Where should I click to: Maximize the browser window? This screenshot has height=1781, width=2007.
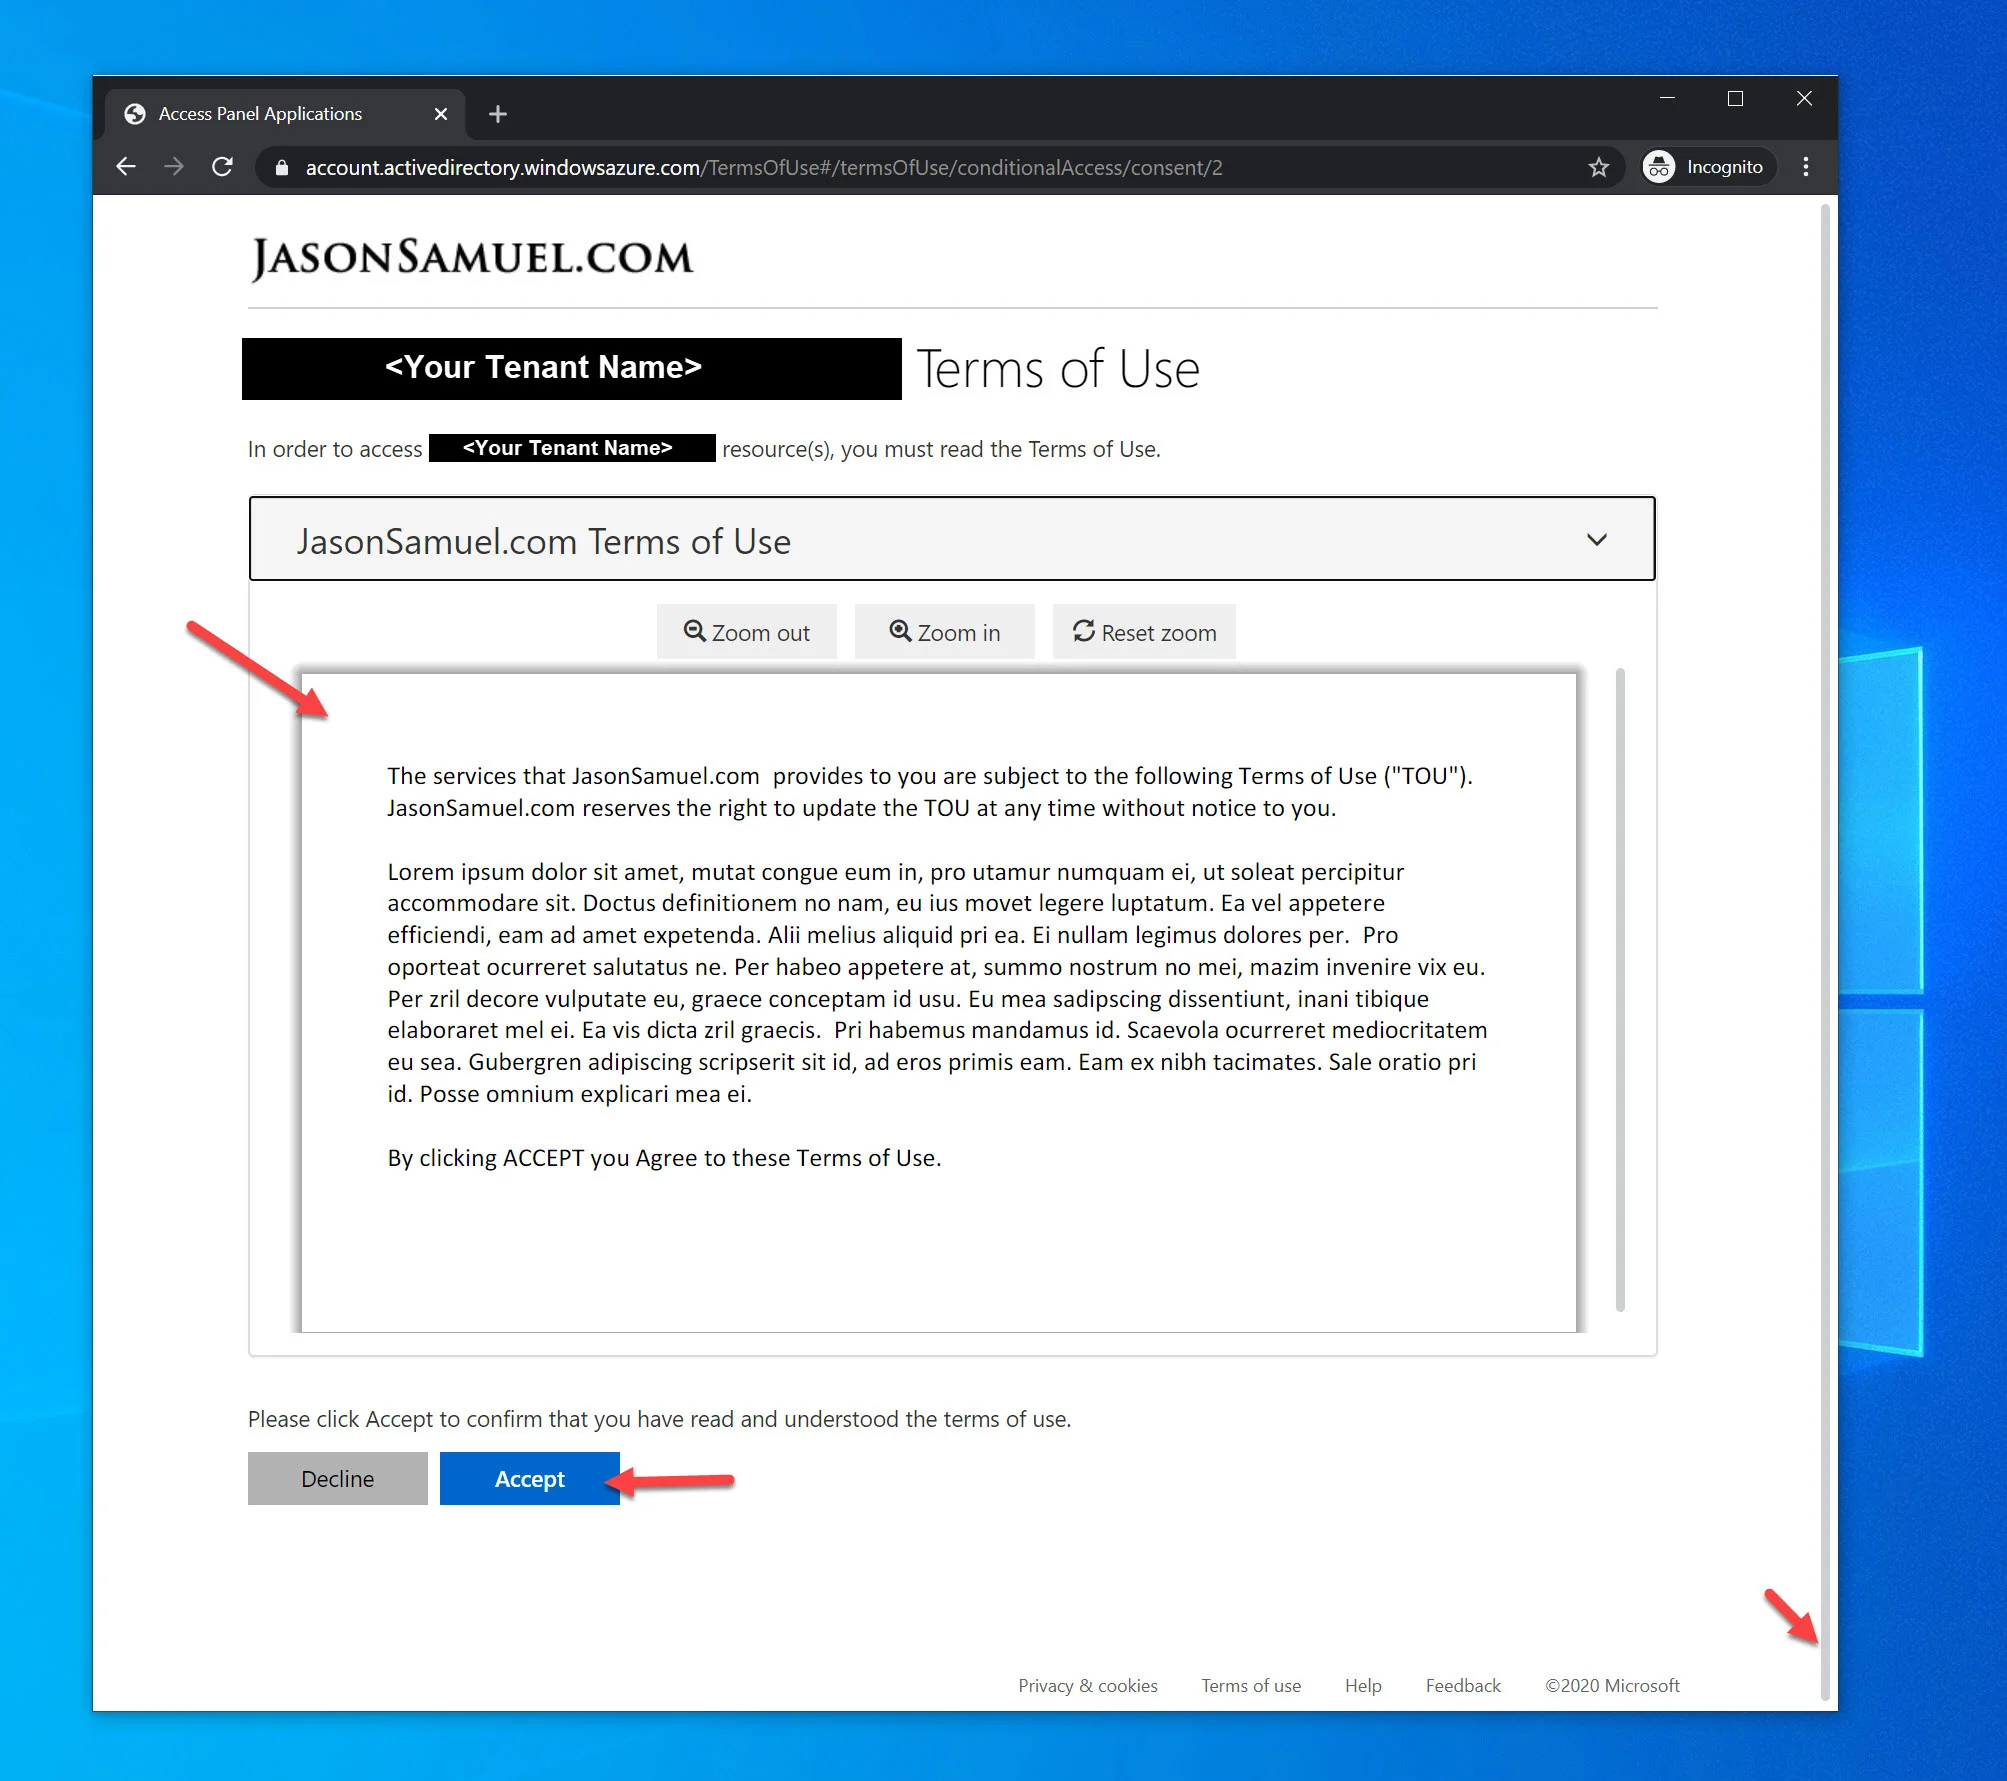point(1735,98)
